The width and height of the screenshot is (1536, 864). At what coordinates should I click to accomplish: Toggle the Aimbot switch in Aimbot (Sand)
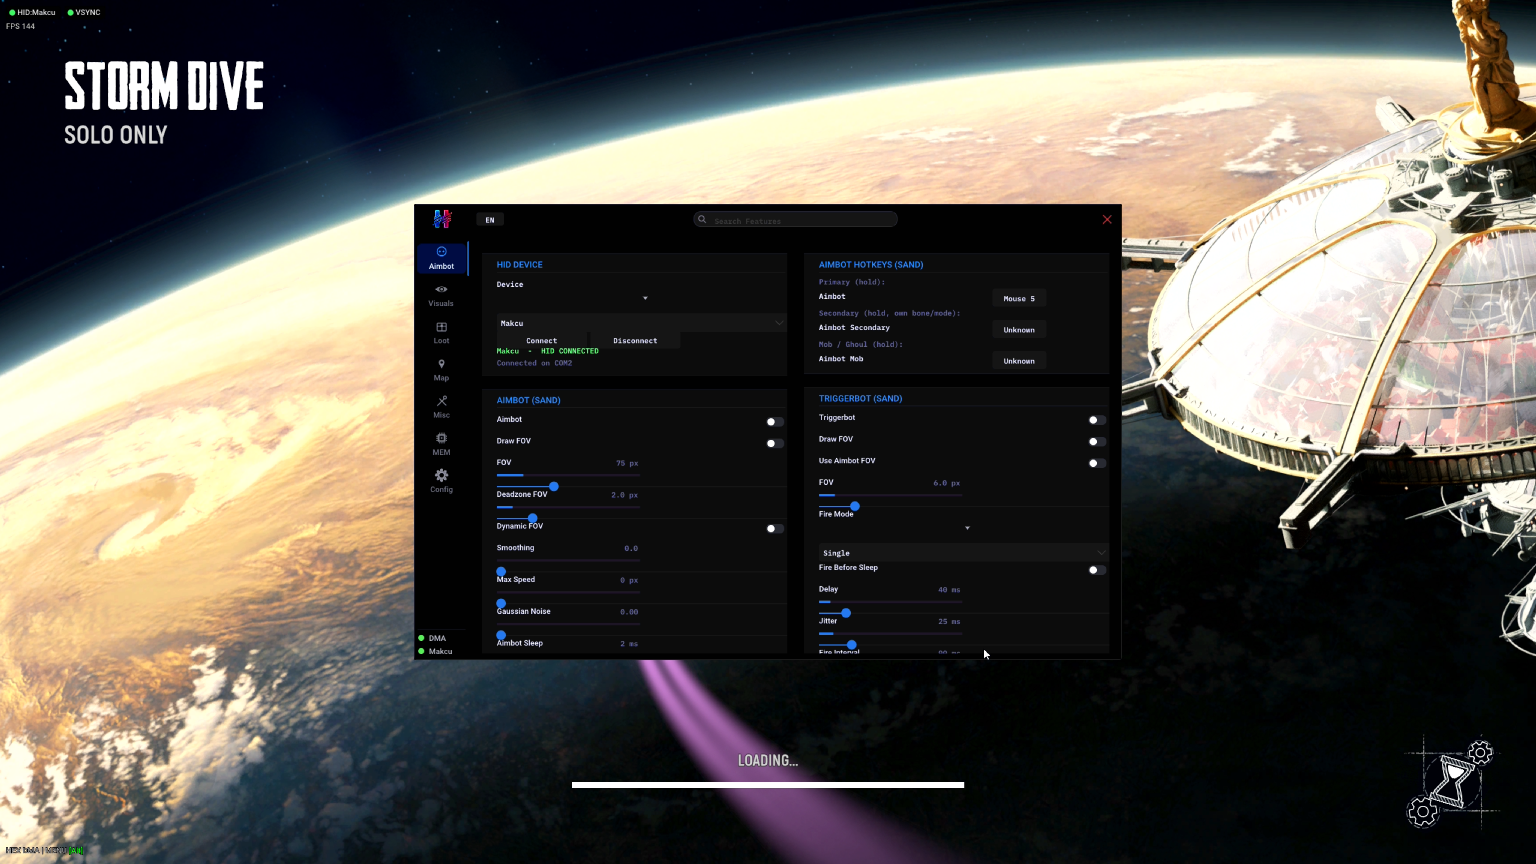(774, 422)
